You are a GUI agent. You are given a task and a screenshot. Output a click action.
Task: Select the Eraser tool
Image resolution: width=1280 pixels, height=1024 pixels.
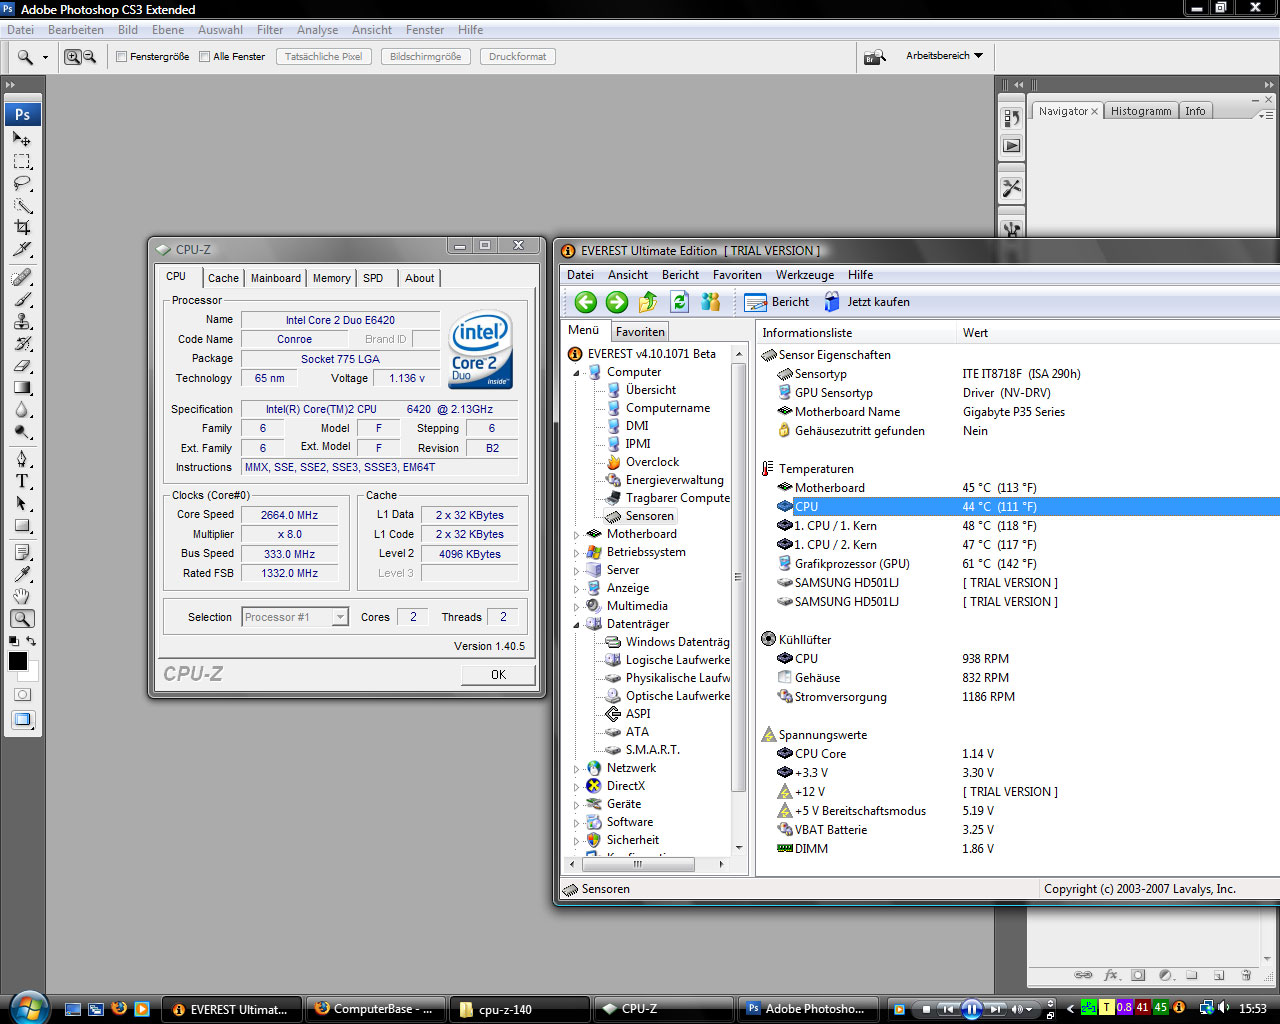(22, 365)
